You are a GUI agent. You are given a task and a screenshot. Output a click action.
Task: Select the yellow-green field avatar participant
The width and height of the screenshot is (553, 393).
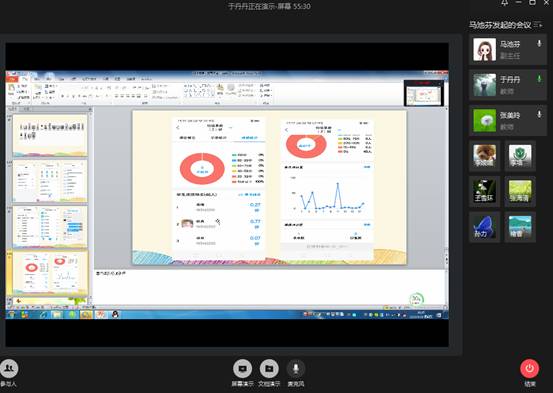tap(520, 191)
